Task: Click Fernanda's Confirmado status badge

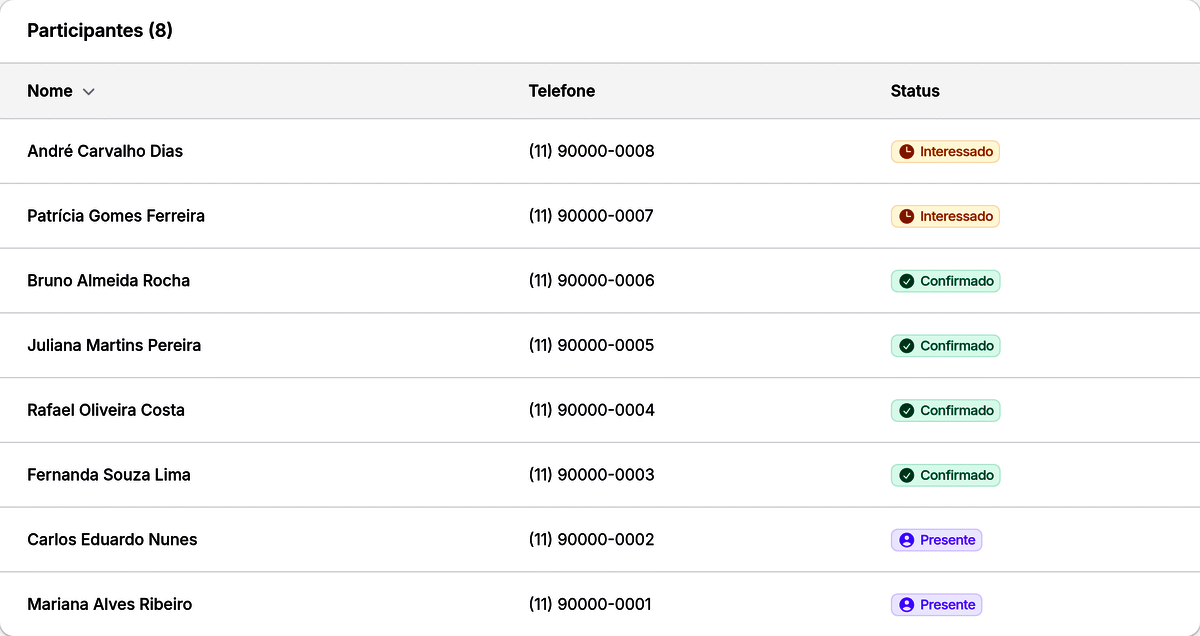Action: point(946,475)
